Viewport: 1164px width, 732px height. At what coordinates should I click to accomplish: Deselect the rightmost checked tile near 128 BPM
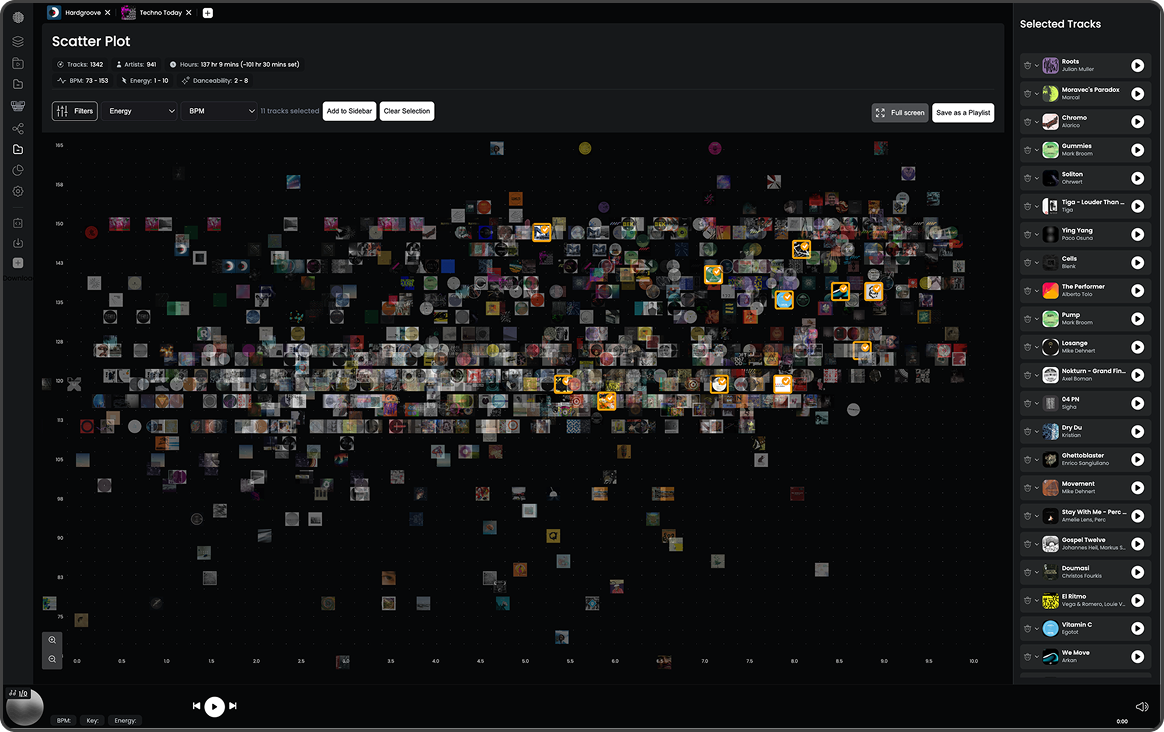tap(862, 350)
